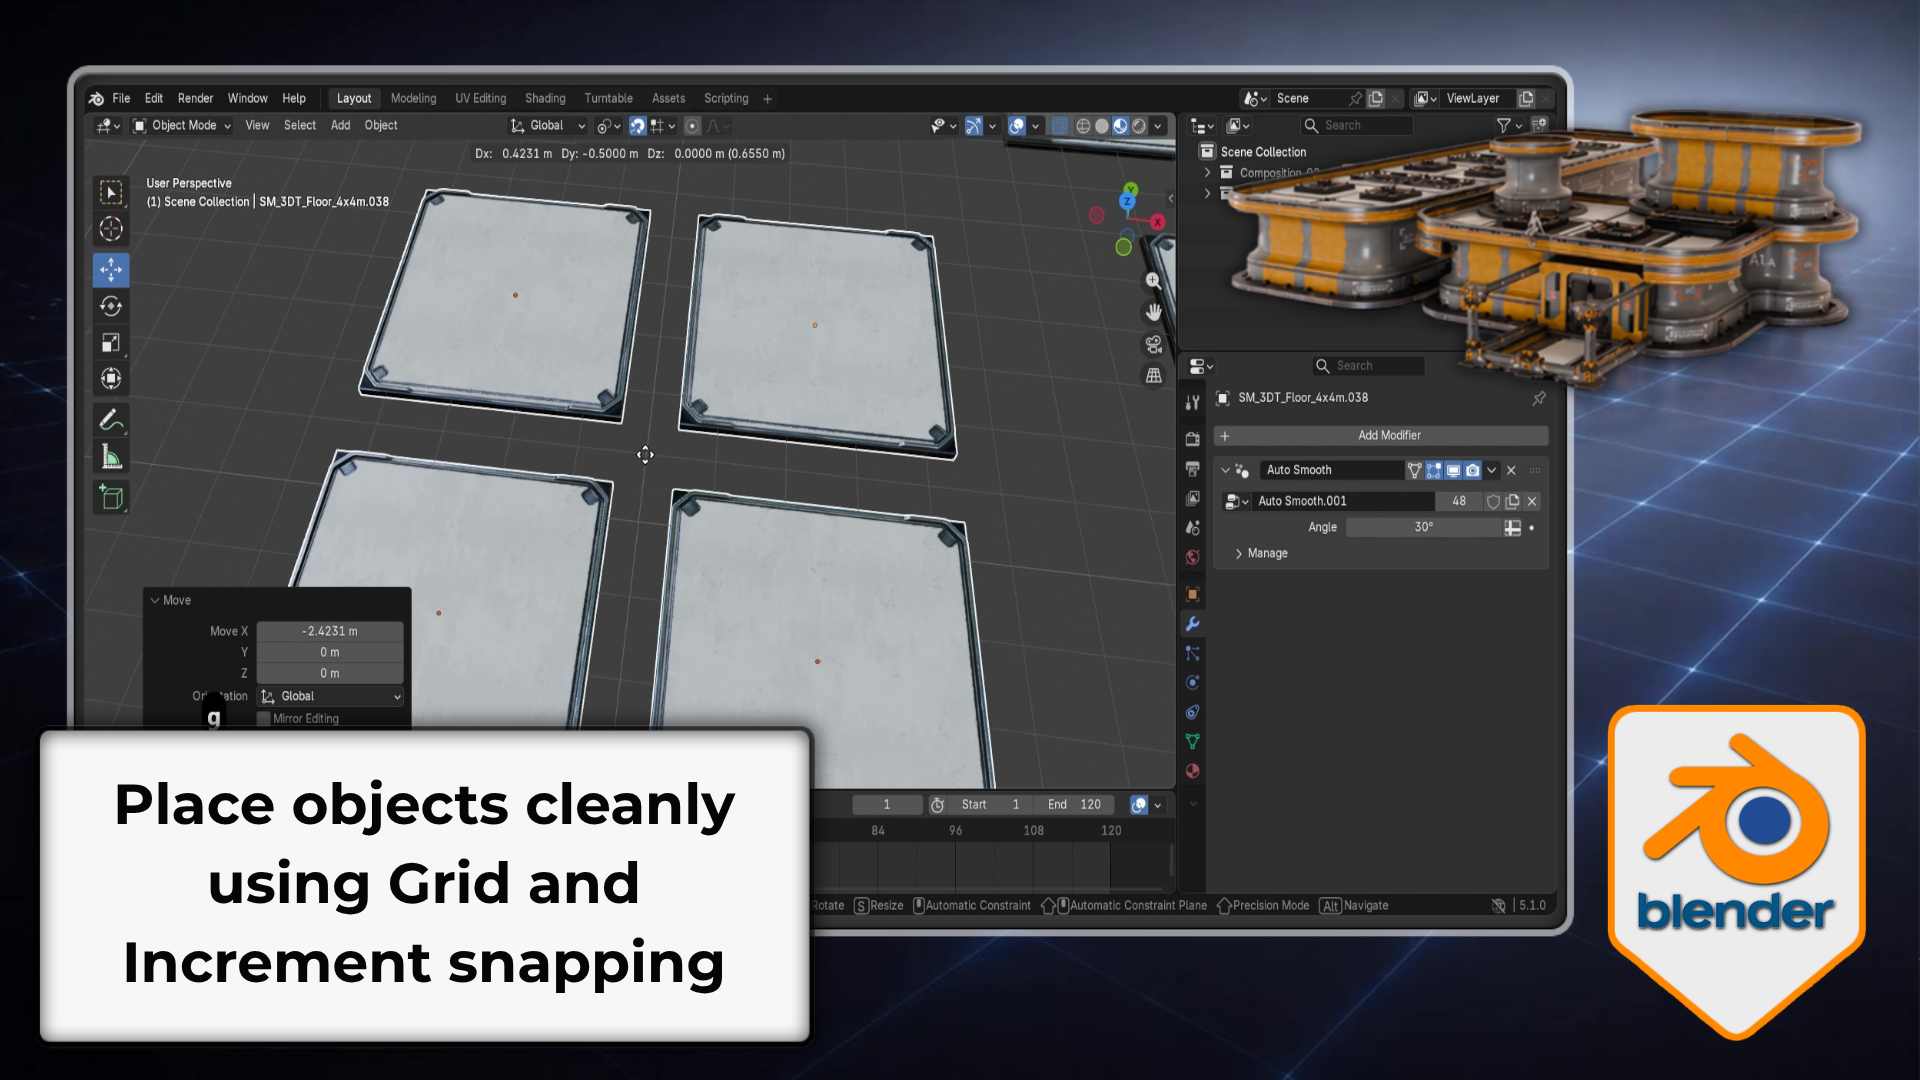Click the Add Modifier button

1381,436
